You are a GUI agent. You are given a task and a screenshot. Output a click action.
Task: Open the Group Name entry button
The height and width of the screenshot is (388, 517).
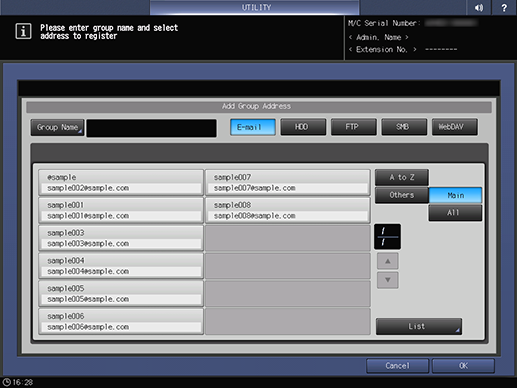[57, 127]
